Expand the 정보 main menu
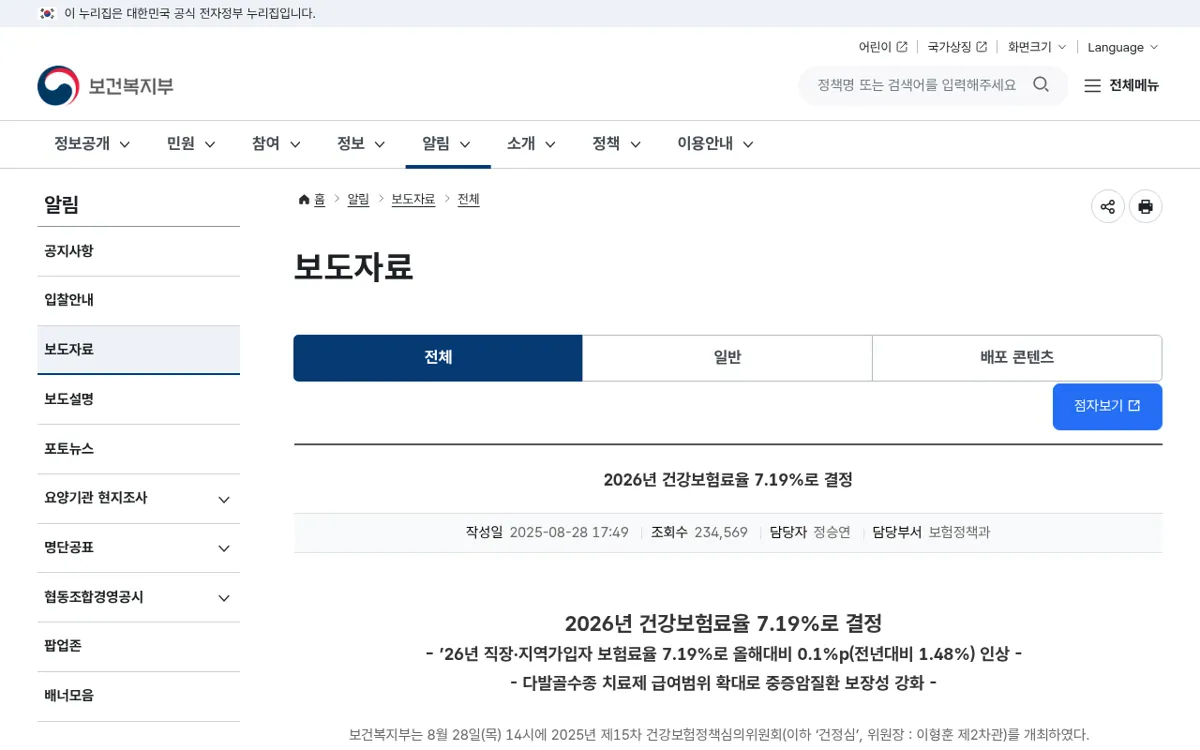This screenshot has height=750, width=1200. click(x=361, y=144)
